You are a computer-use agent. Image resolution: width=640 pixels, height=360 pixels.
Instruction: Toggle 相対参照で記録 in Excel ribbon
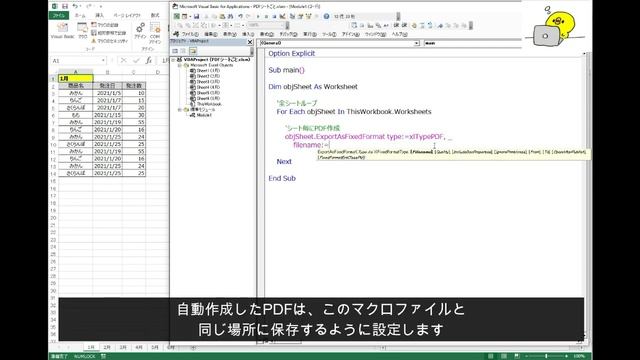(x=109, y=33)
